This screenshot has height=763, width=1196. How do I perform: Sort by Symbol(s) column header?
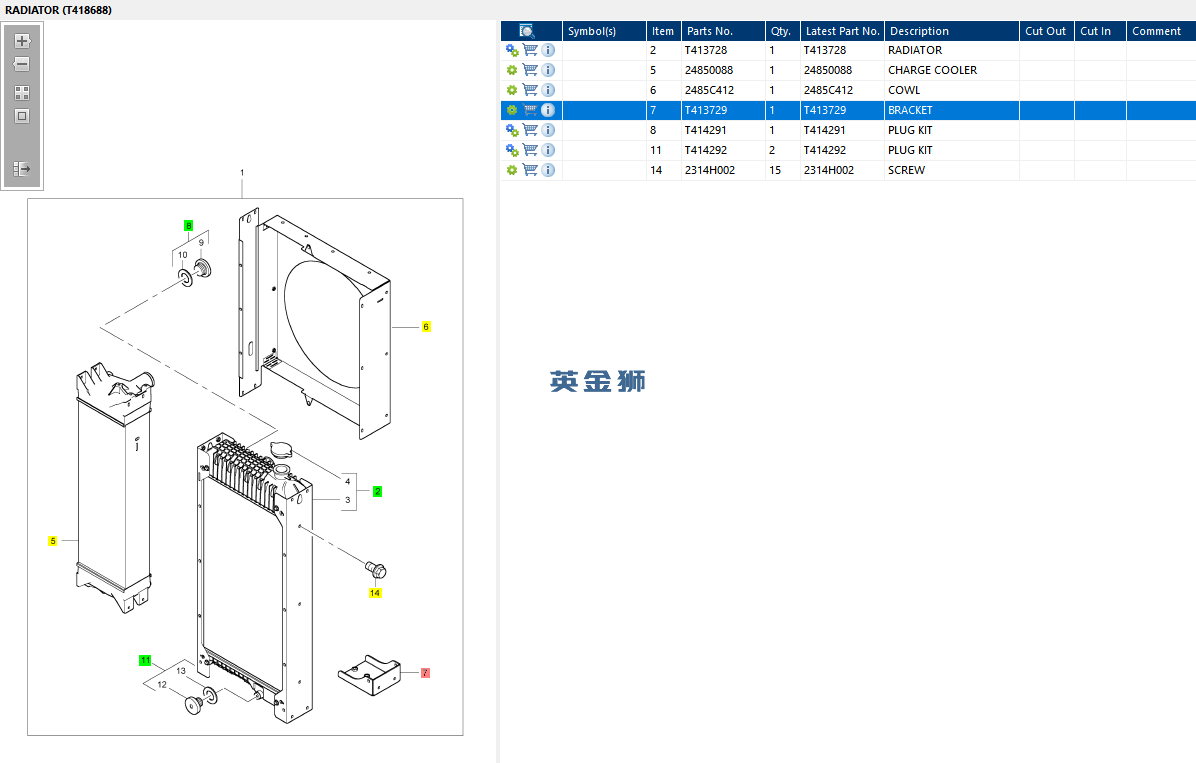[604, 31]
